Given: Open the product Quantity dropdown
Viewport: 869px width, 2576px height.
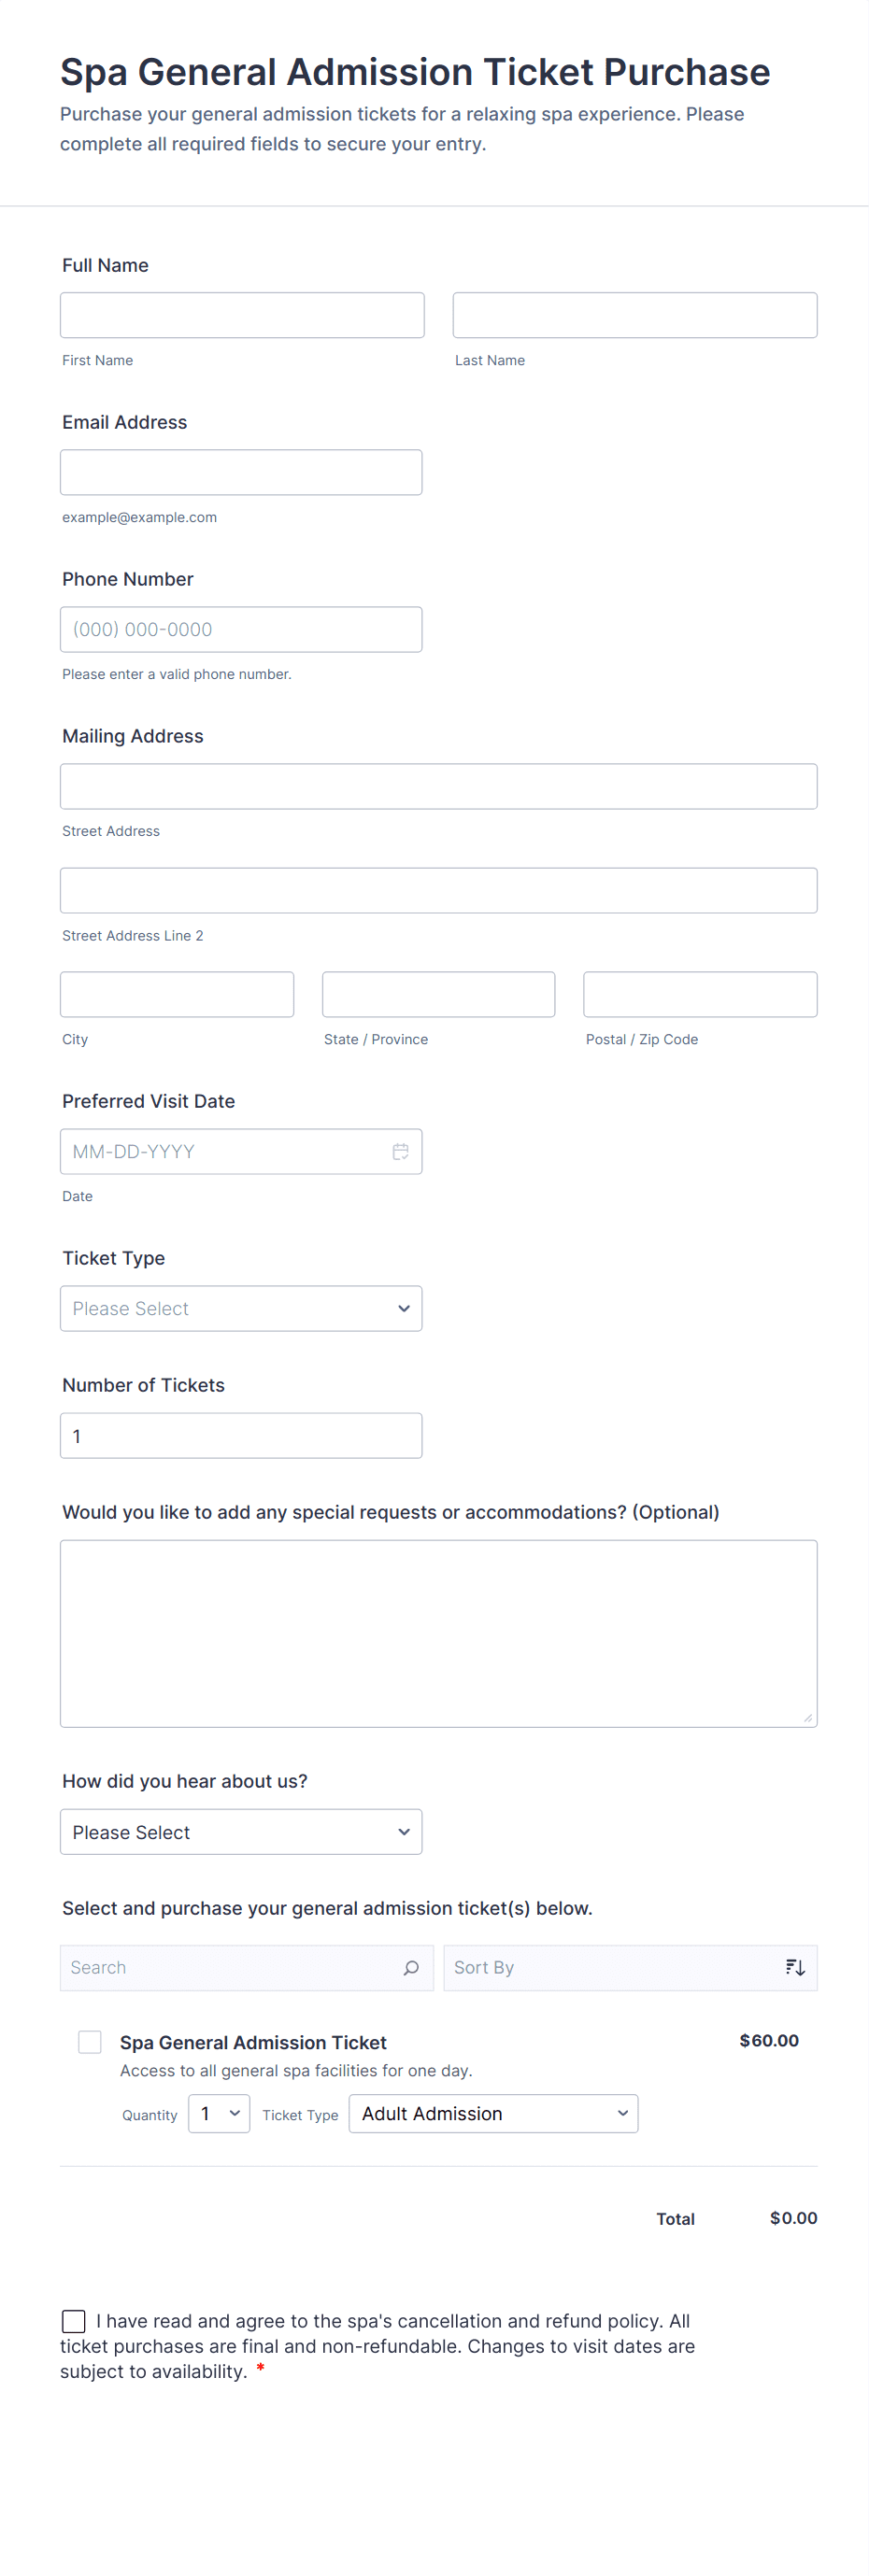Looking at the screenshot, I should 219,2113.
